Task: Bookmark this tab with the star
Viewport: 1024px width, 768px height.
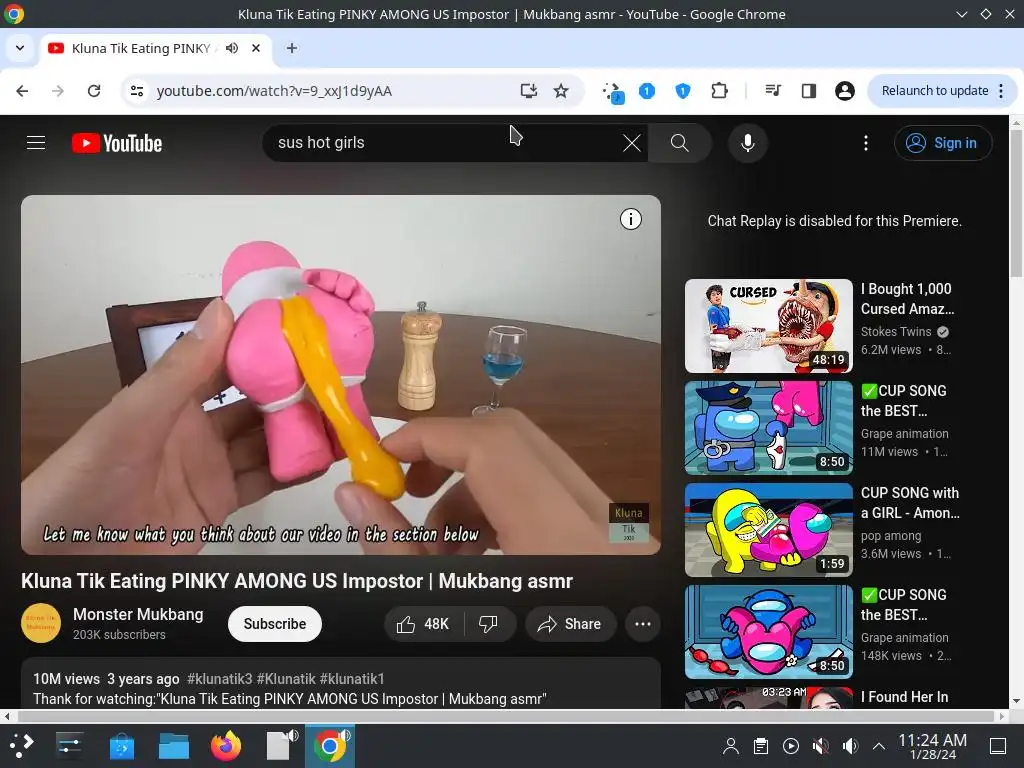Action: pos(561,91)
